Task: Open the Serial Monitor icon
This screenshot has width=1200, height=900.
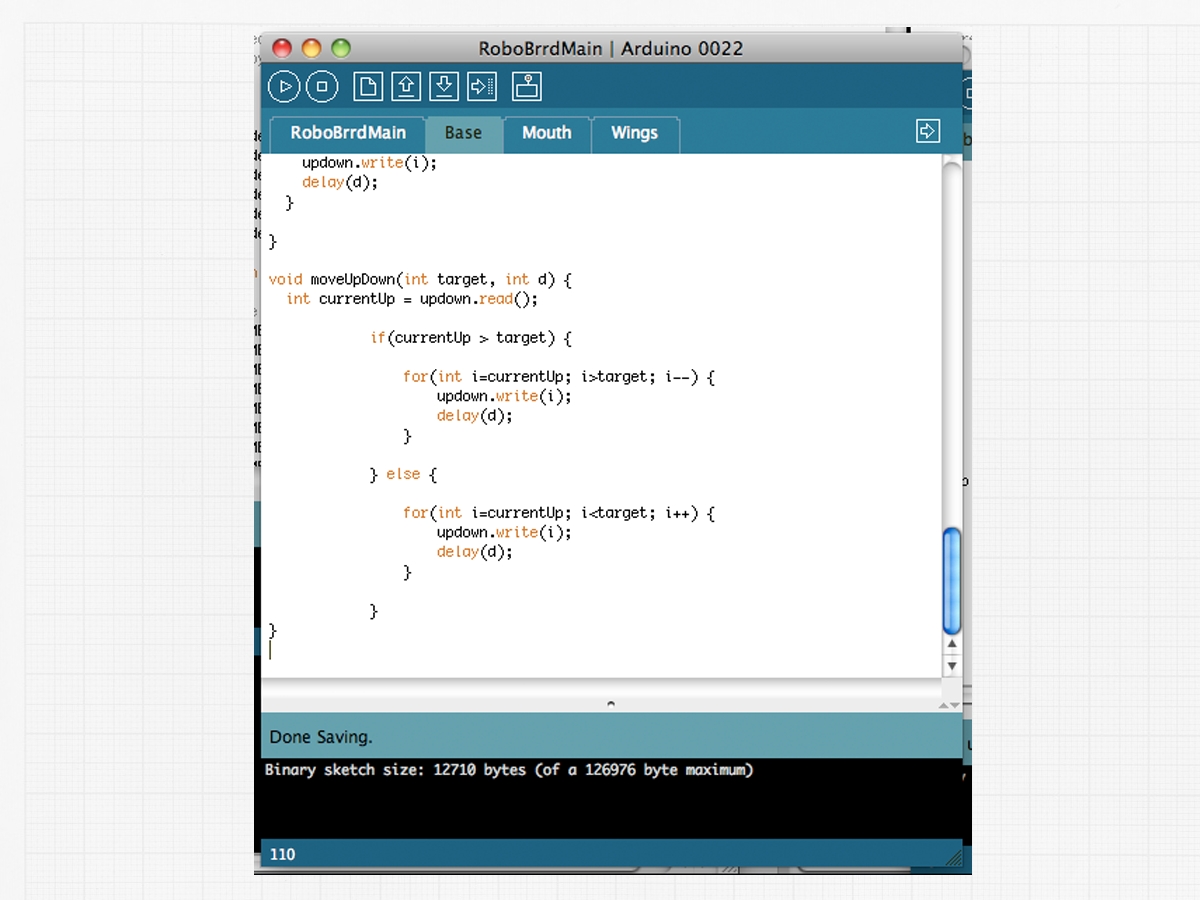Action: [x=527, y=87]
